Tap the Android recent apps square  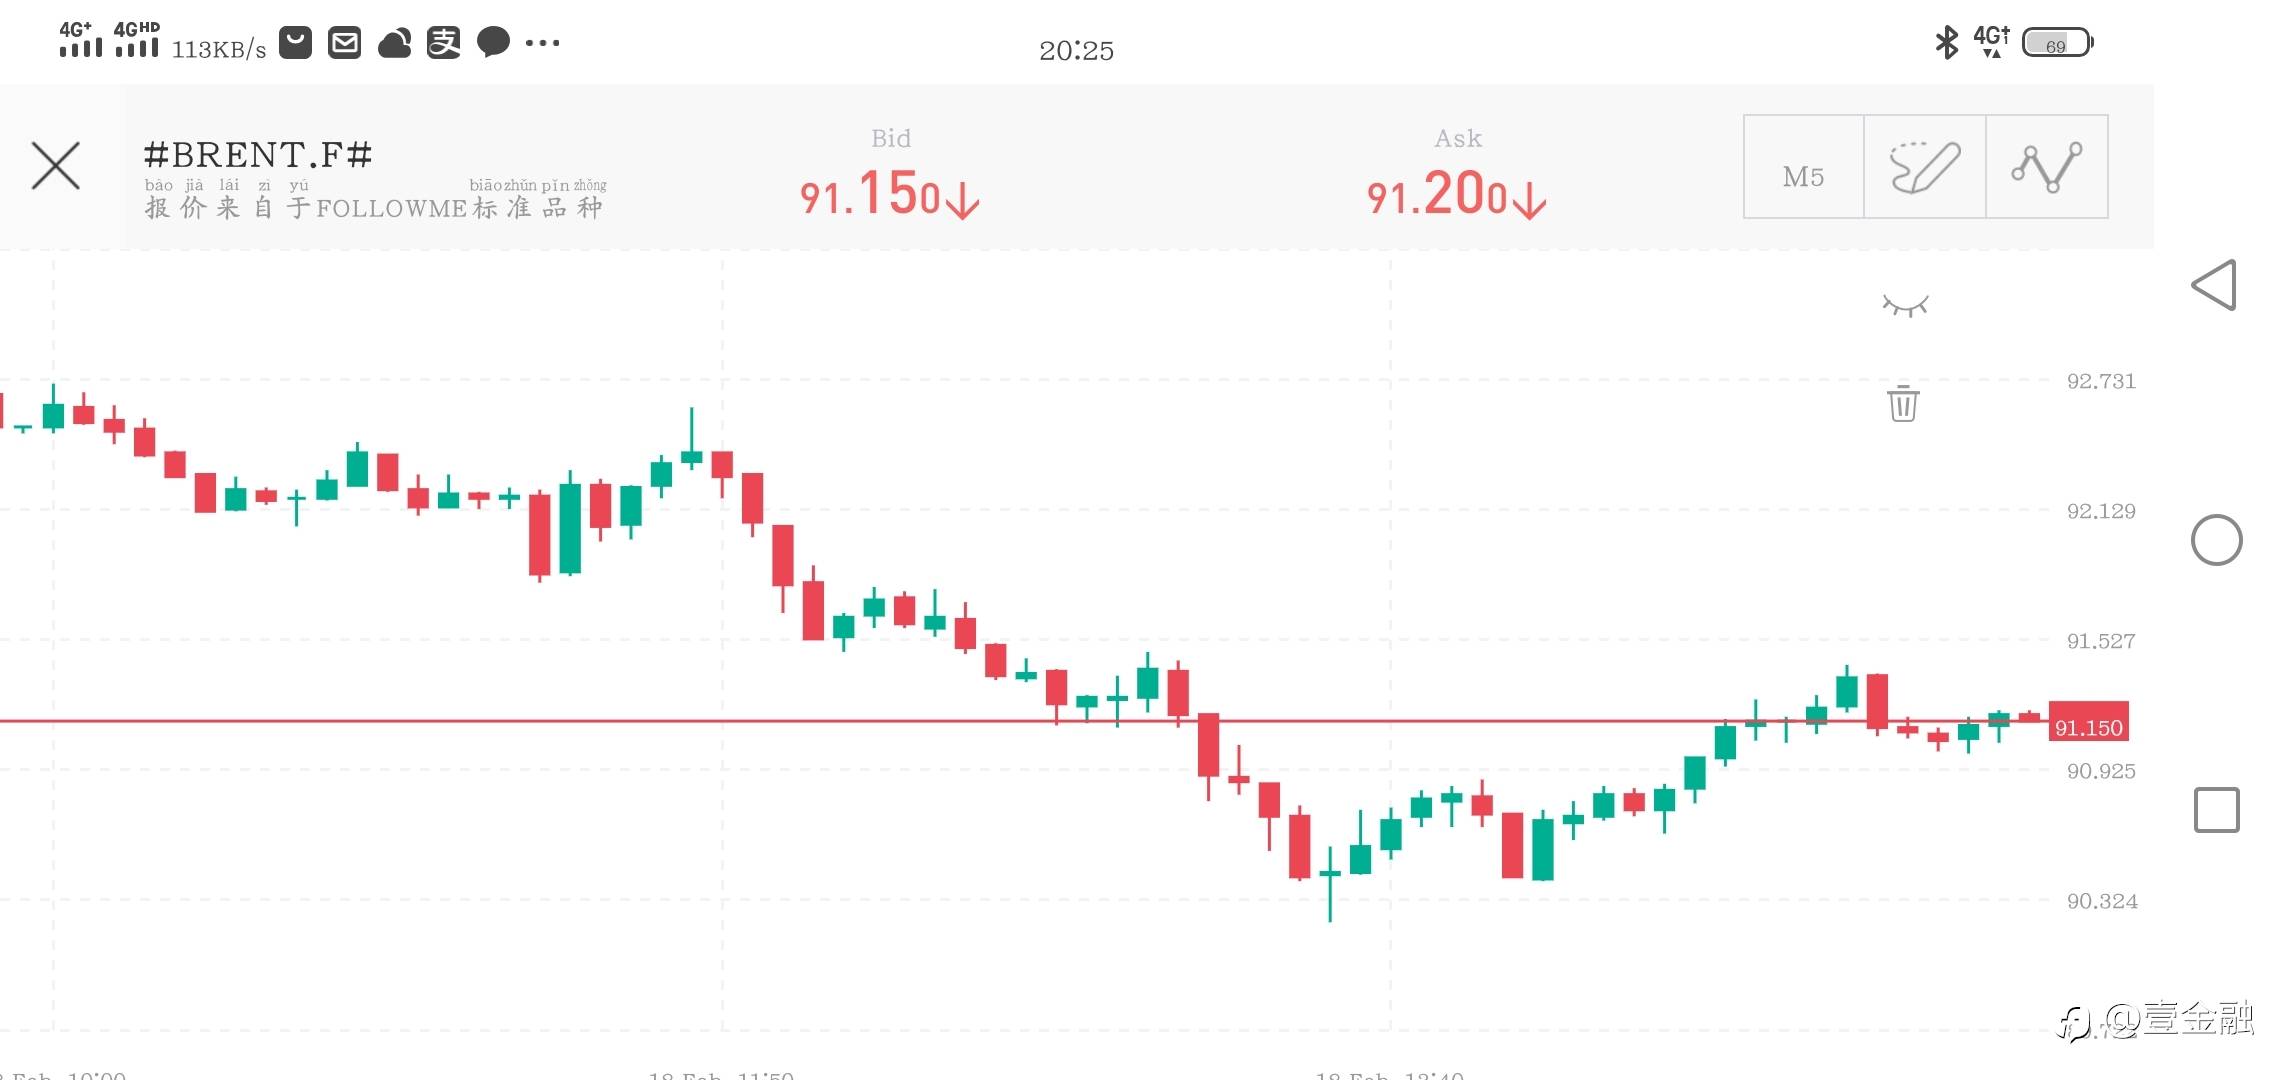coord(2216,810)
